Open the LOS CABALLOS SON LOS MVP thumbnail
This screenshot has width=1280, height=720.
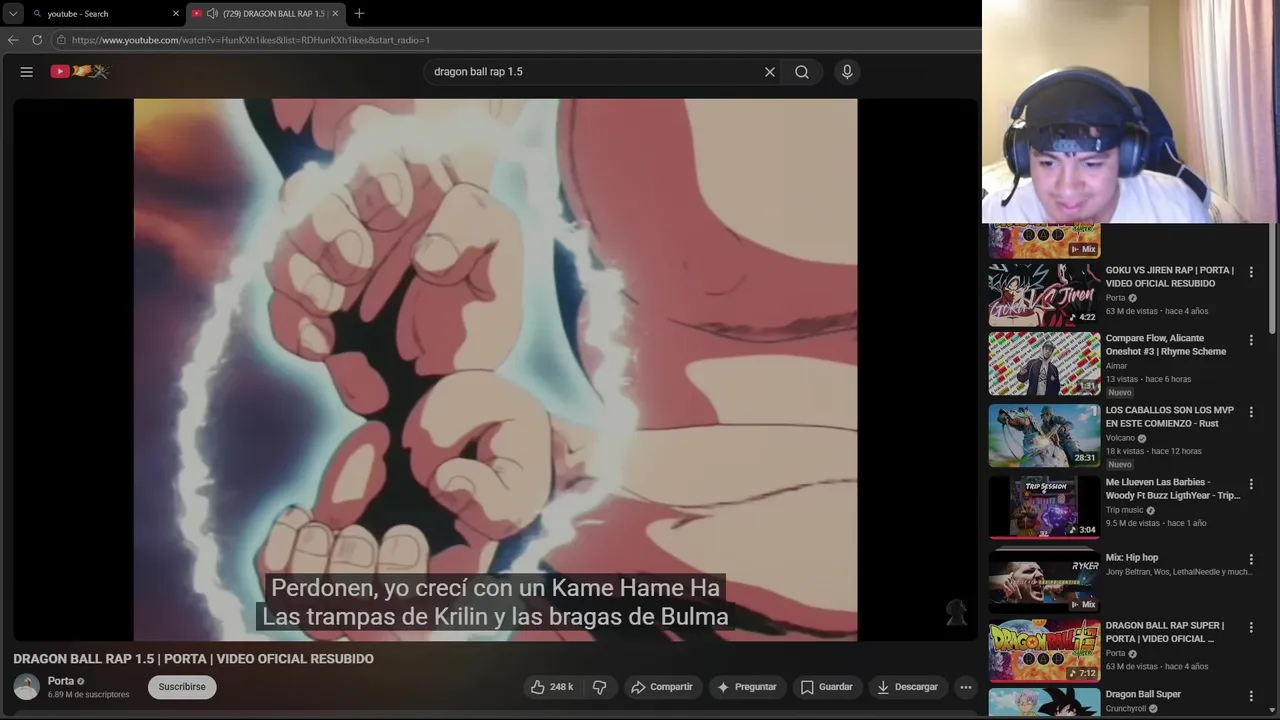(x=1044, y=436)
